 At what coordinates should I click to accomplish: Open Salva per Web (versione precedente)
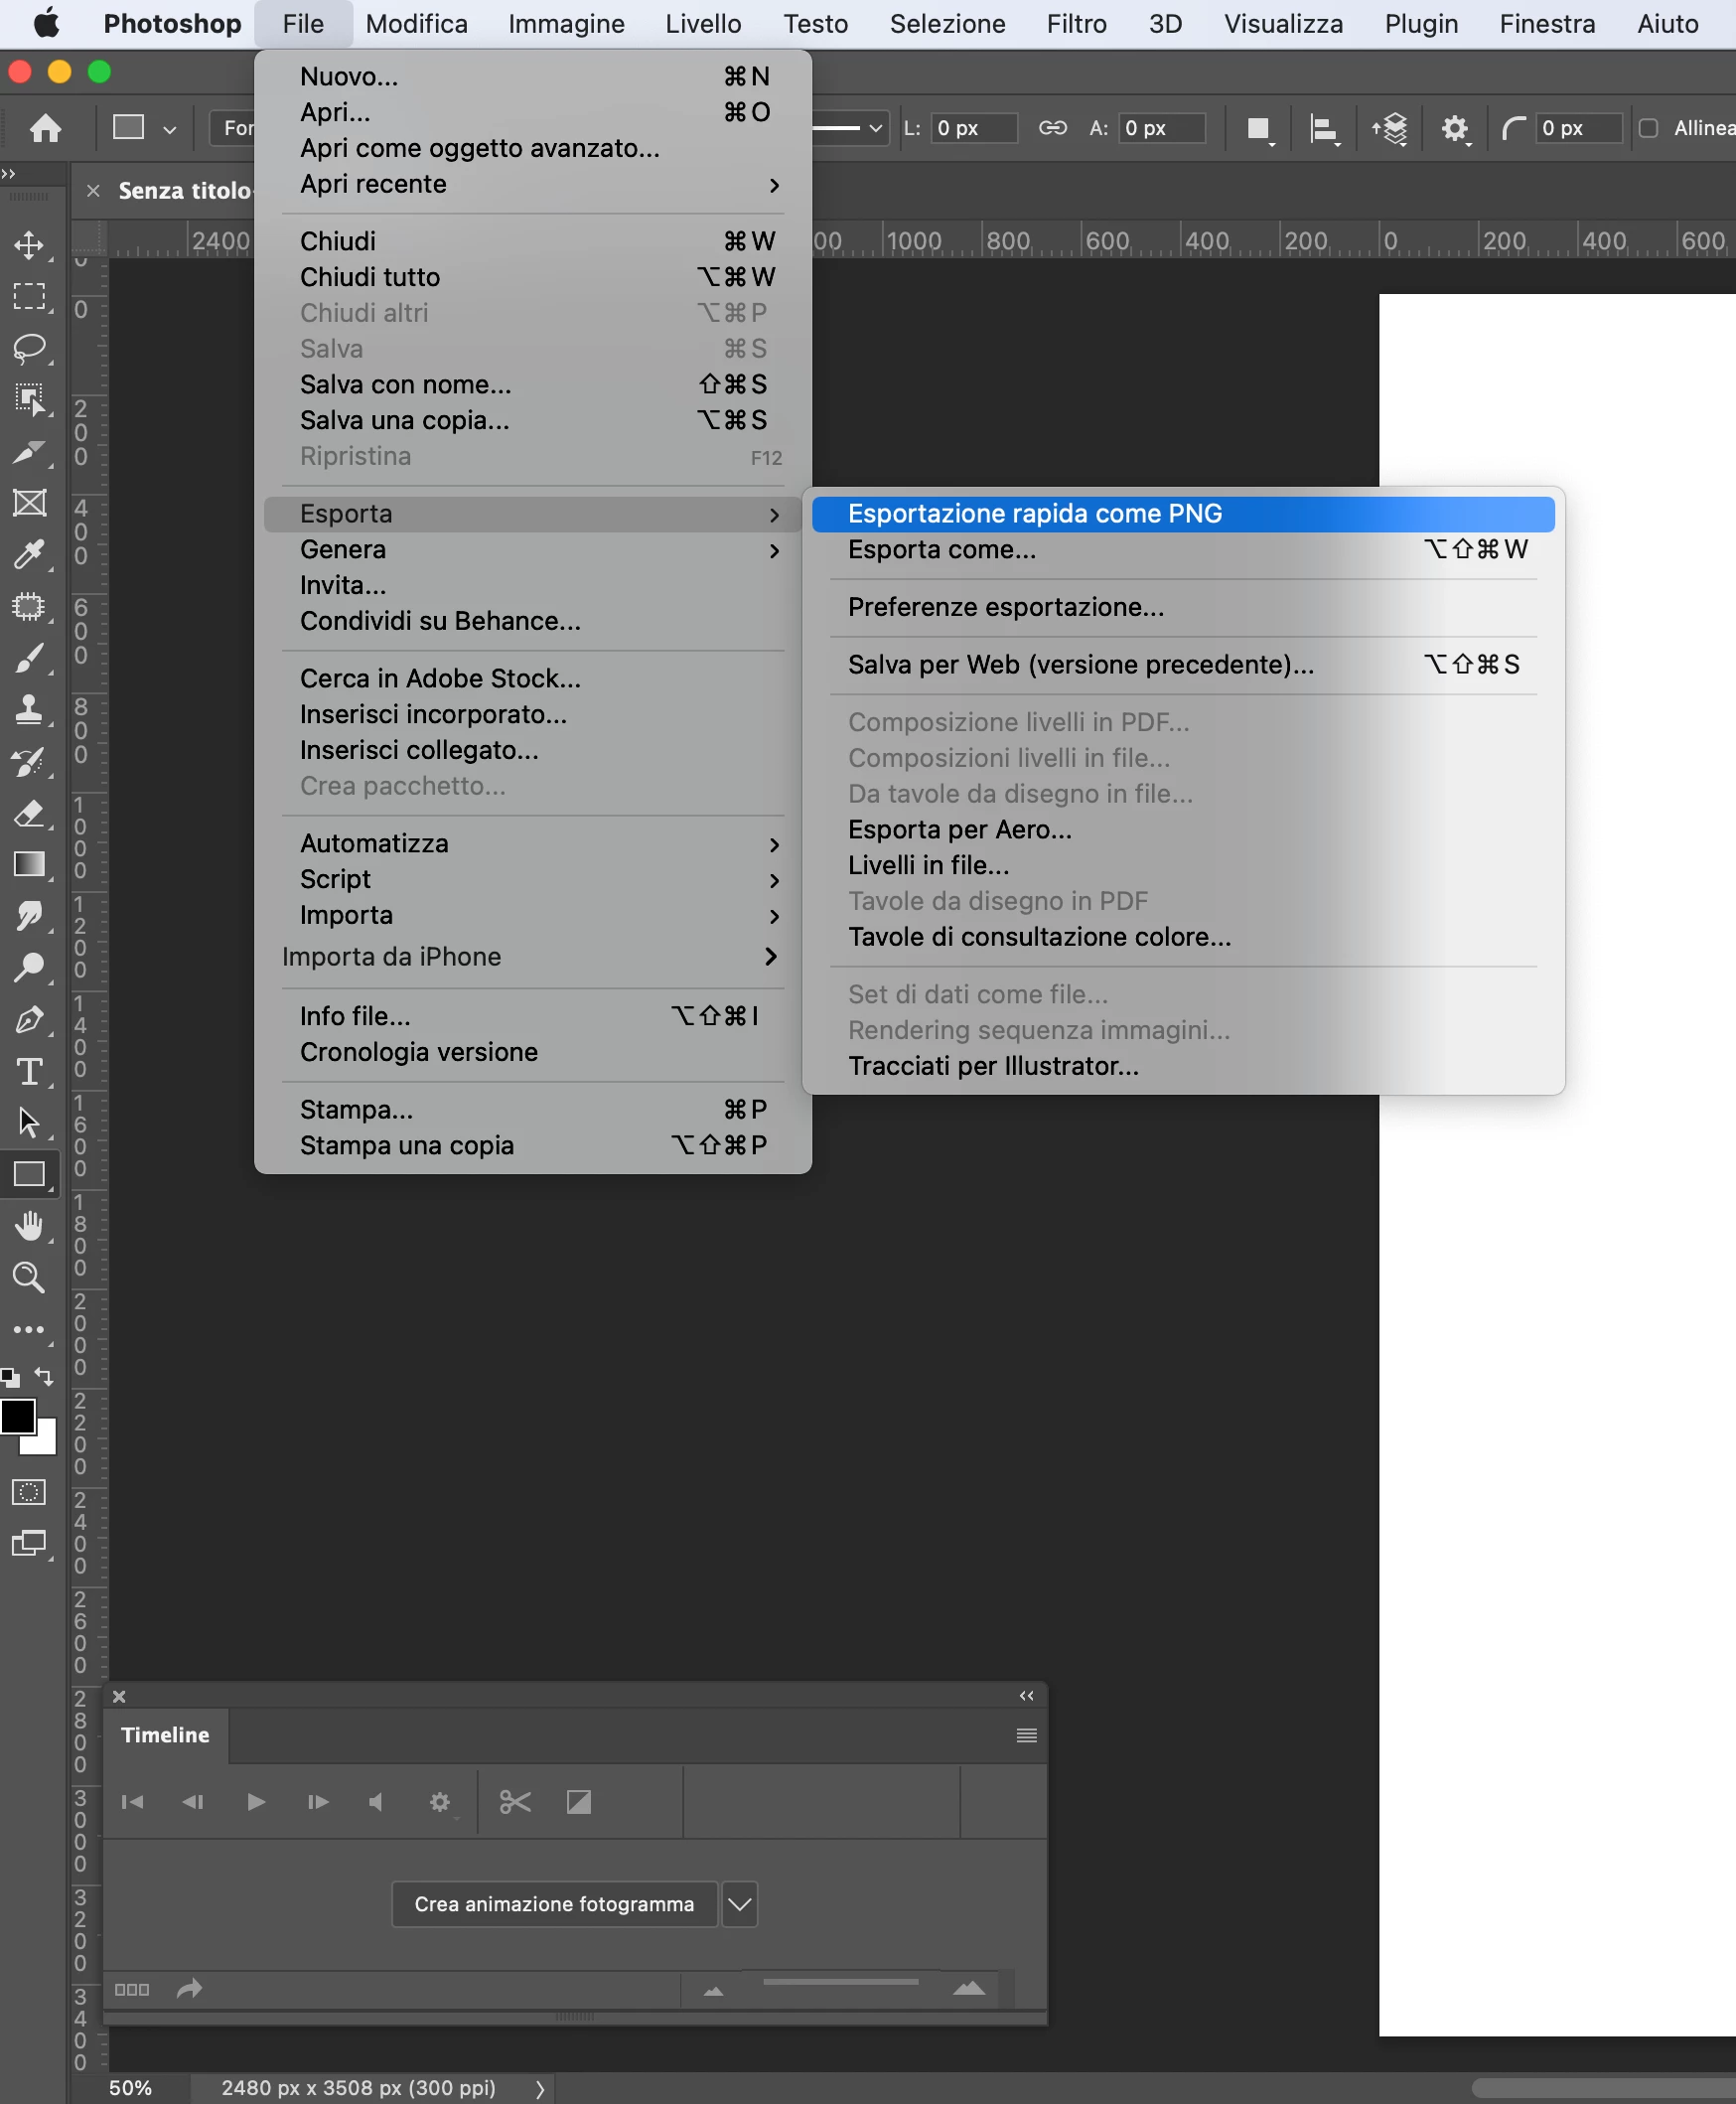pos(1183,665)
